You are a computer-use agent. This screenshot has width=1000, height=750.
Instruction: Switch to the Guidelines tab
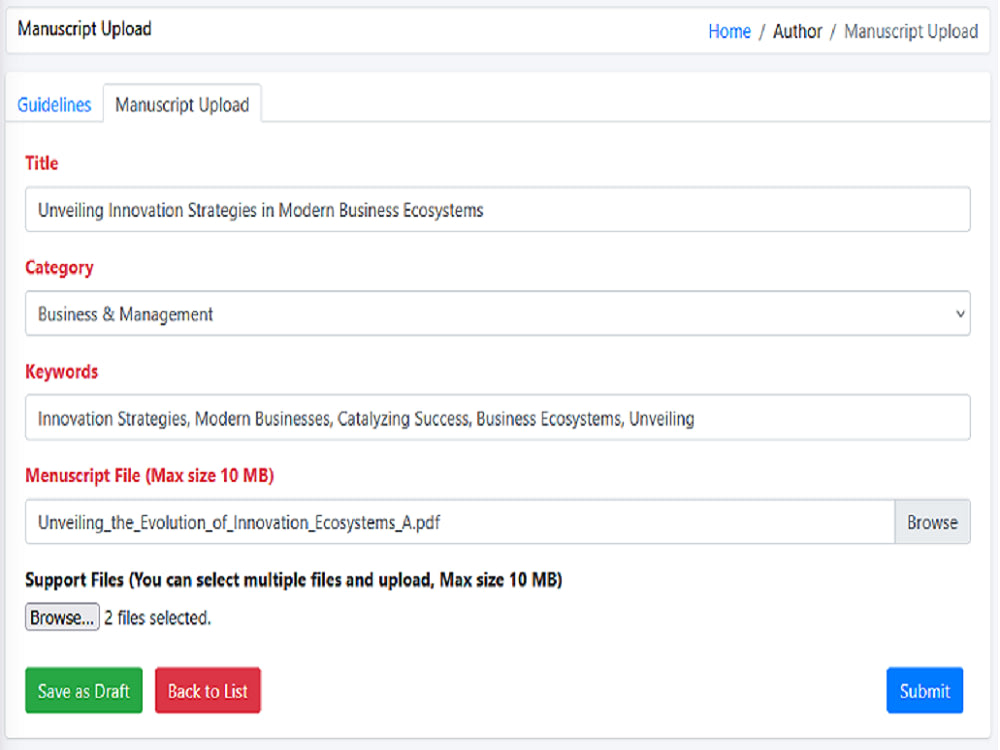click(x=53, y=104)
